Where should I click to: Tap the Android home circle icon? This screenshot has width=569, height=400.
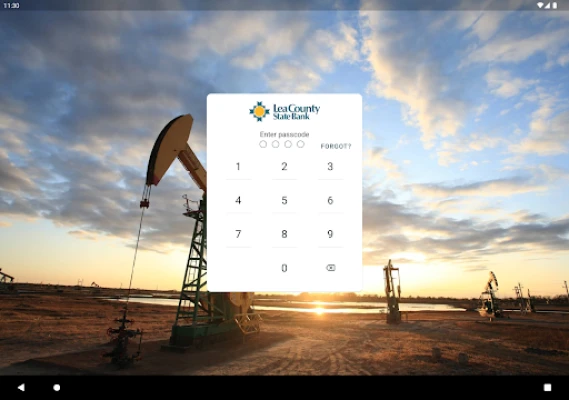pos(57,388)
